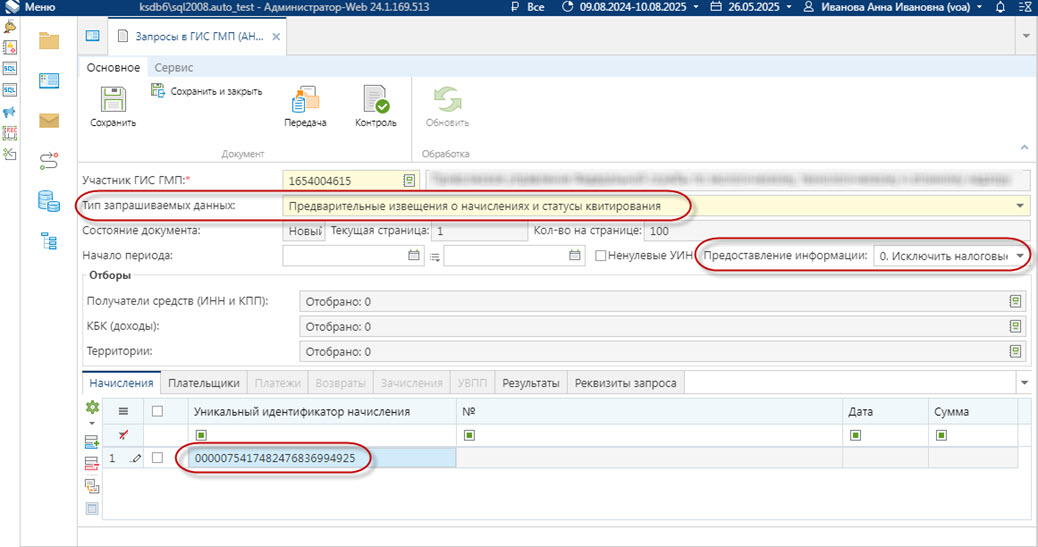
Task: Toggle filter marker under № column
Action: click(469, 435)
